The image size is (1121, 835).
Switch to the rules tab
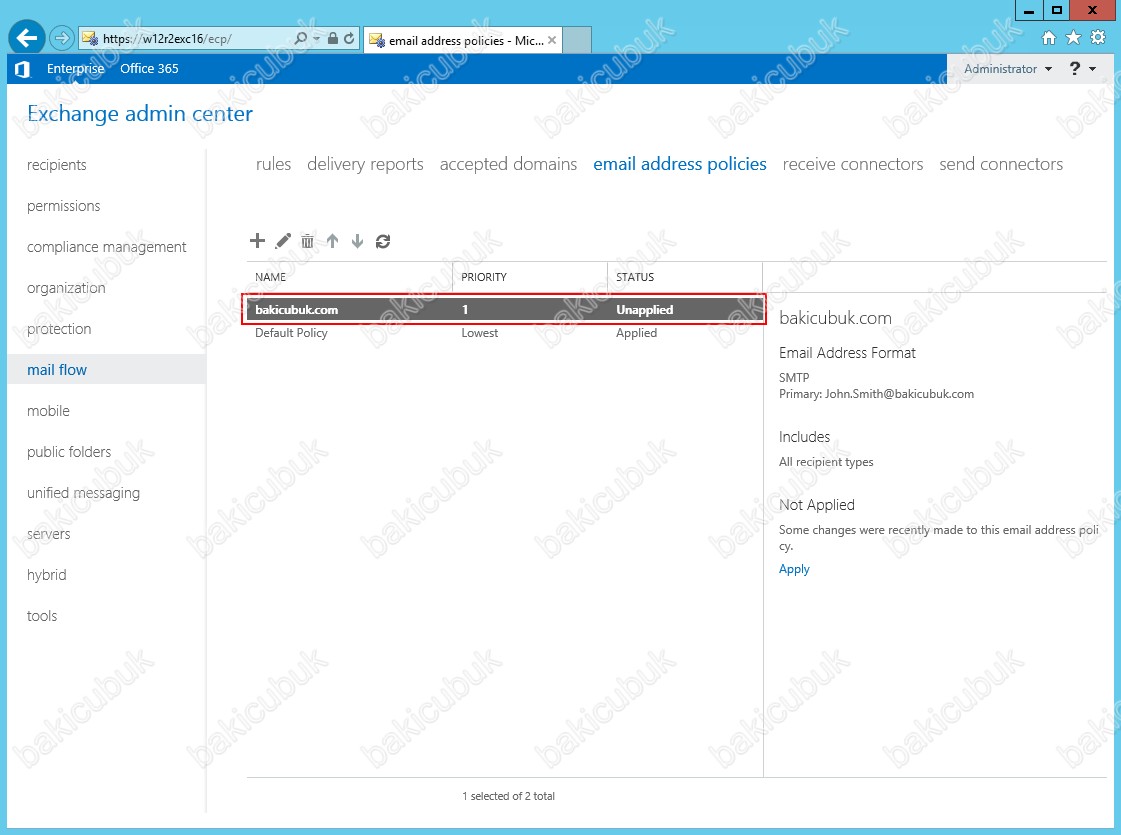pyautogui.click(x=273, y=164)
